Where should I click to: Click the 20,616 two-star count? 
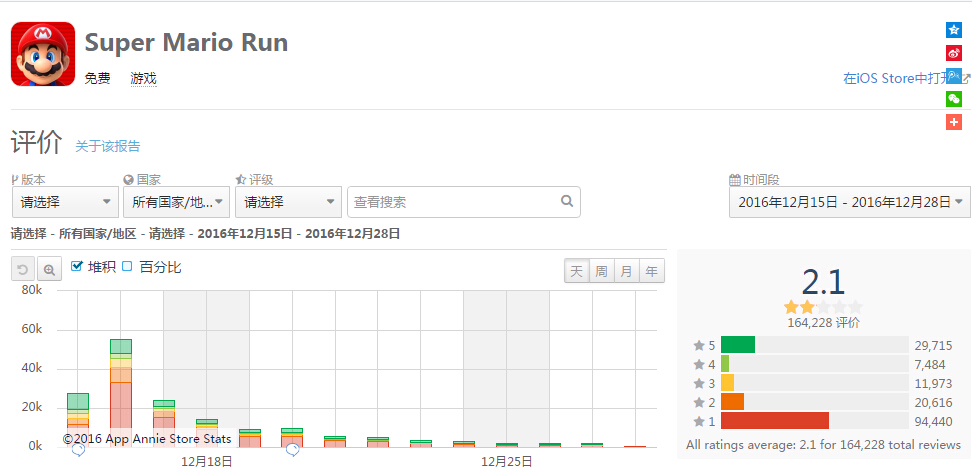tap(934, 403)
